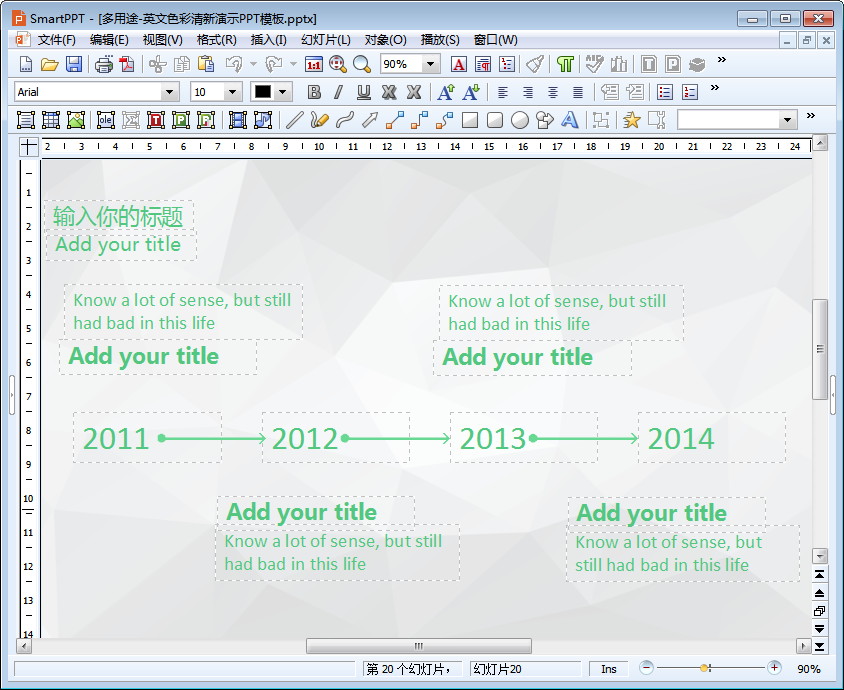The image size is (844, 690).
Task: Click the Redo arrow icon
Action: click(275, 64)
